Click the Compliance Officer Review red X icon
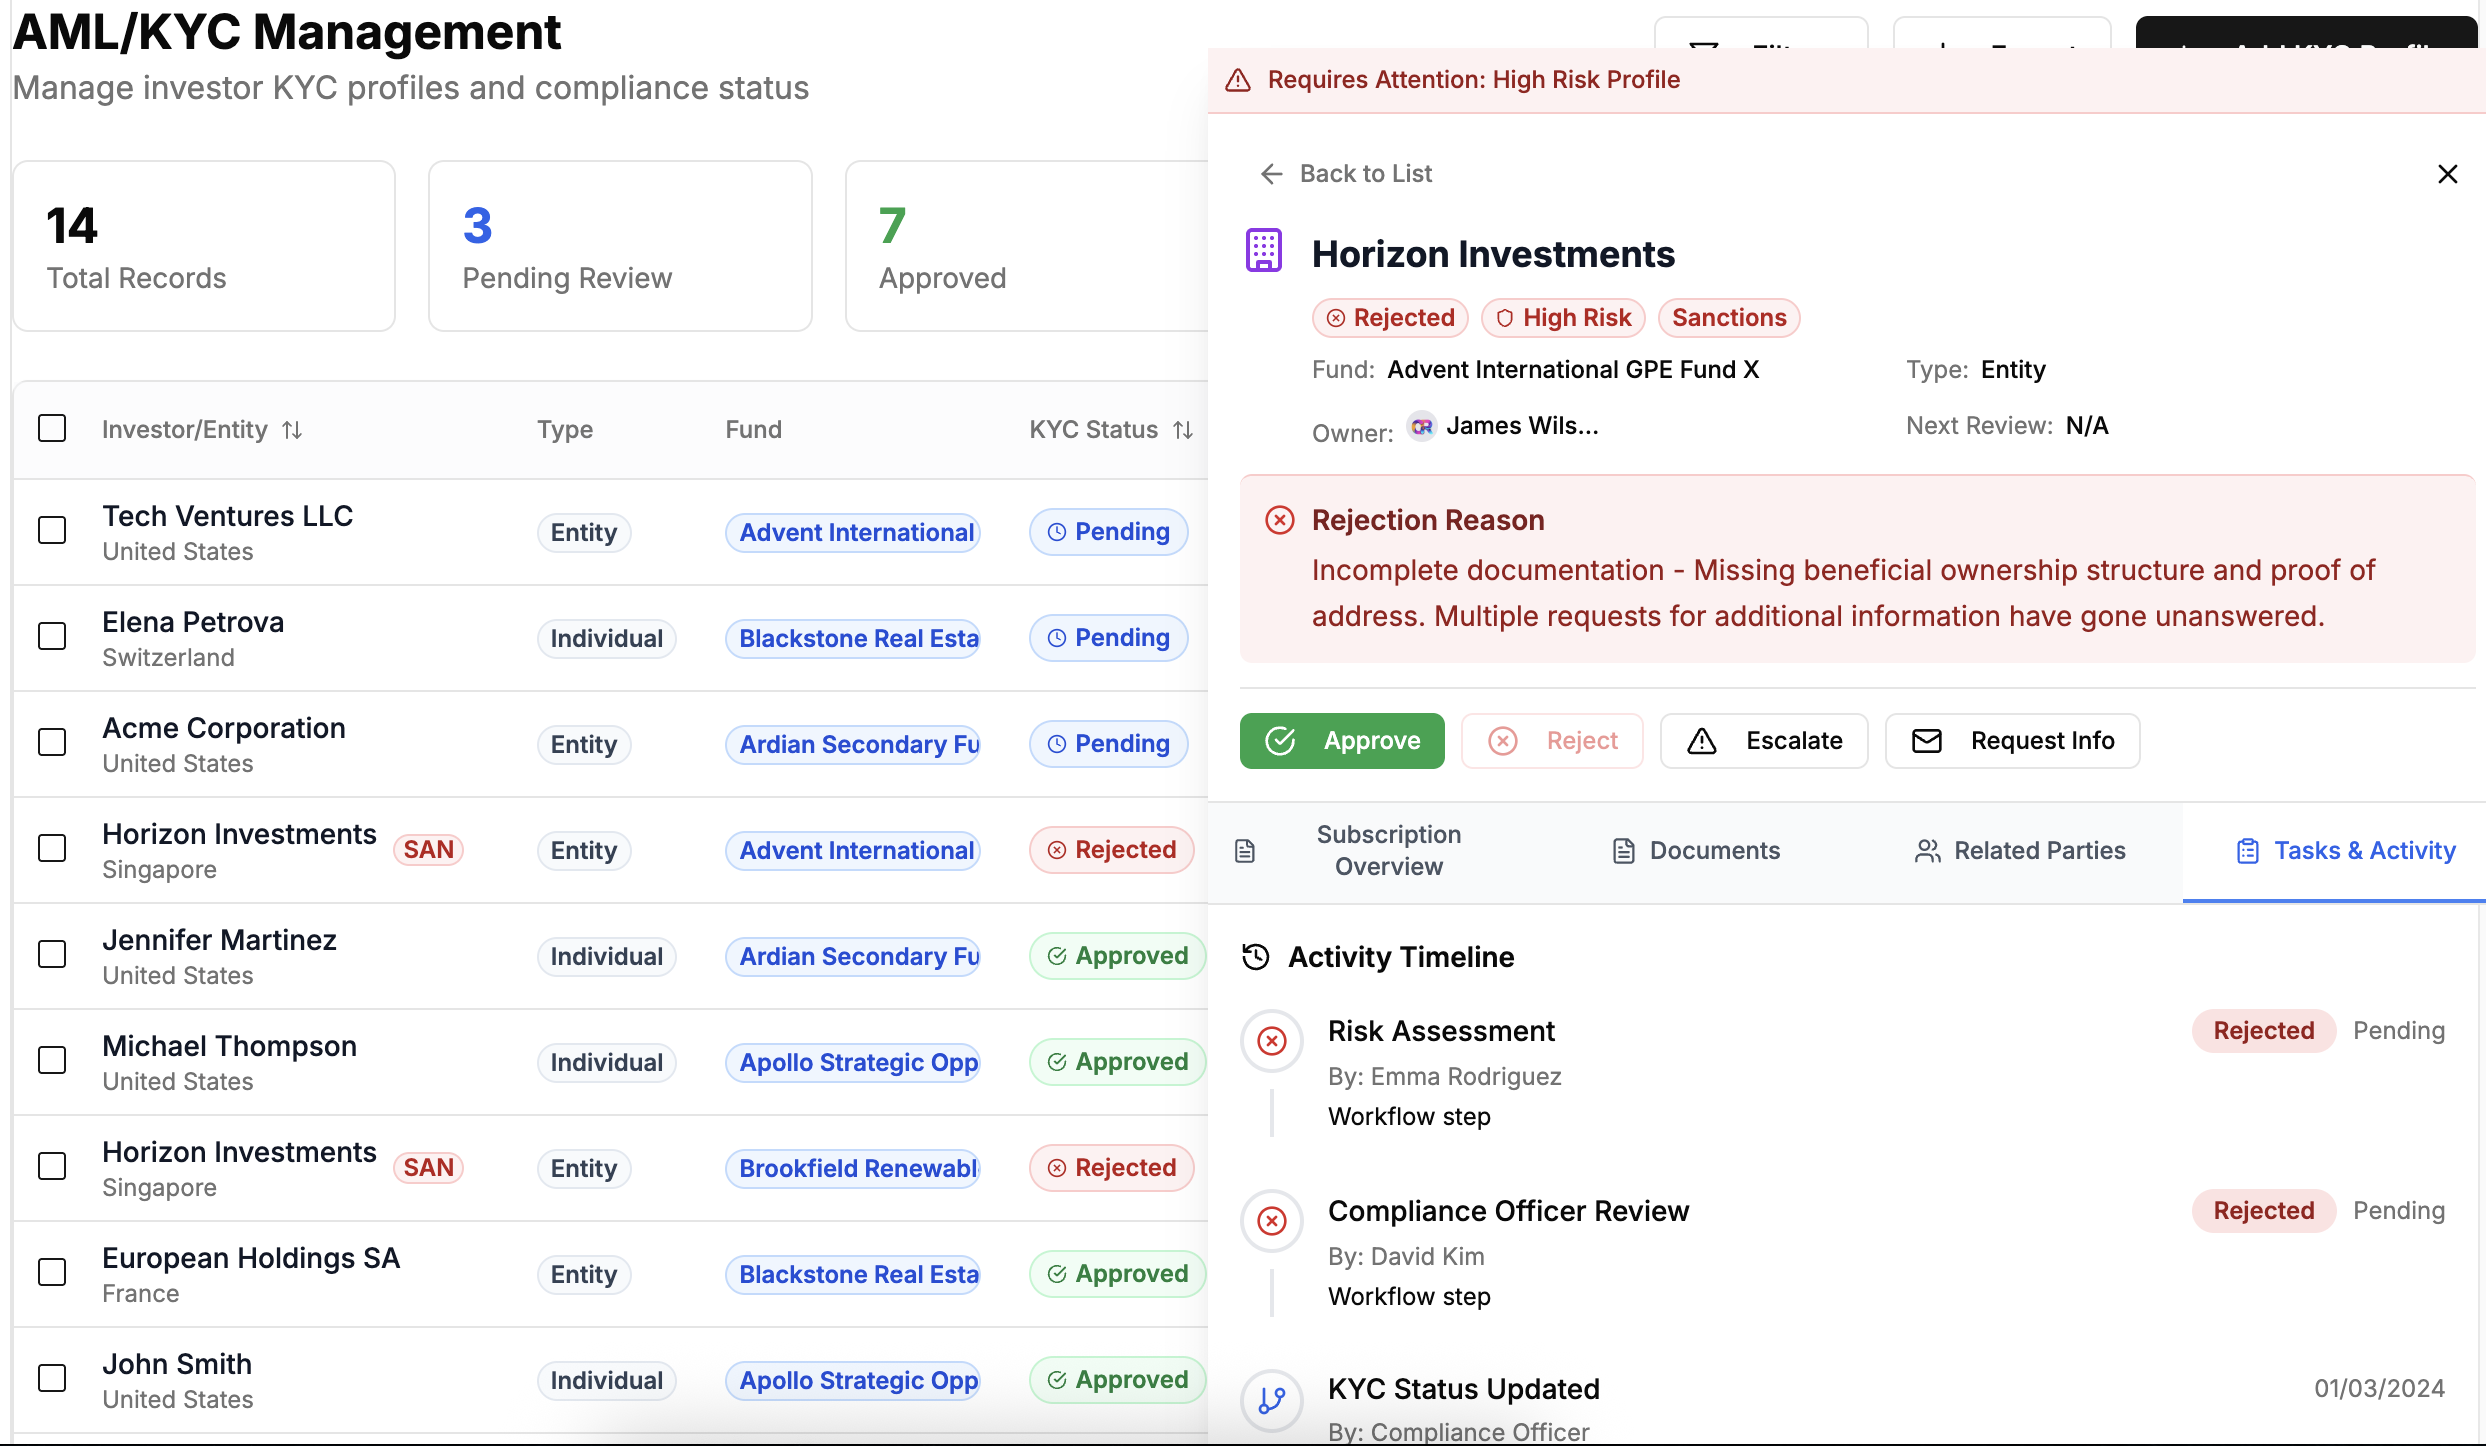2486x1446 pixels. point(1272,1221)
